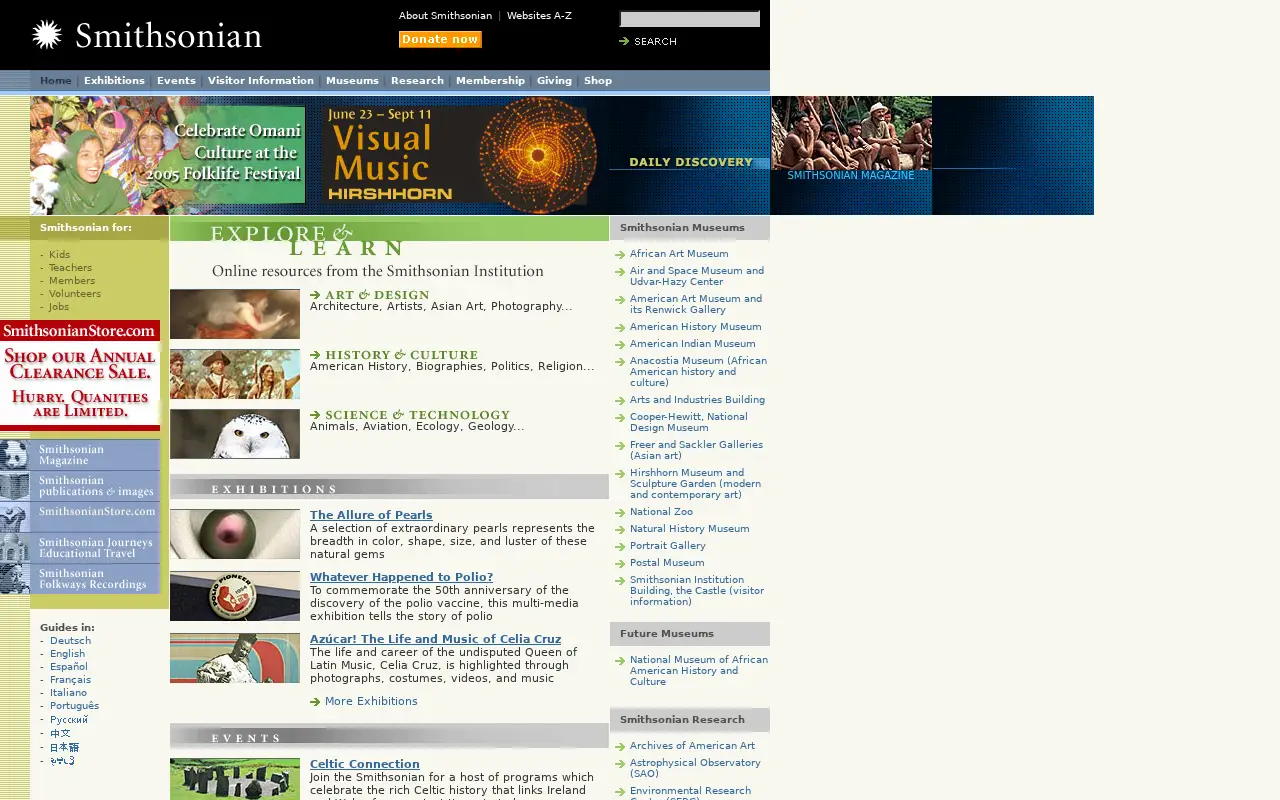Click the Visual Music Hirshhorn banner

[x=460, y=155]
